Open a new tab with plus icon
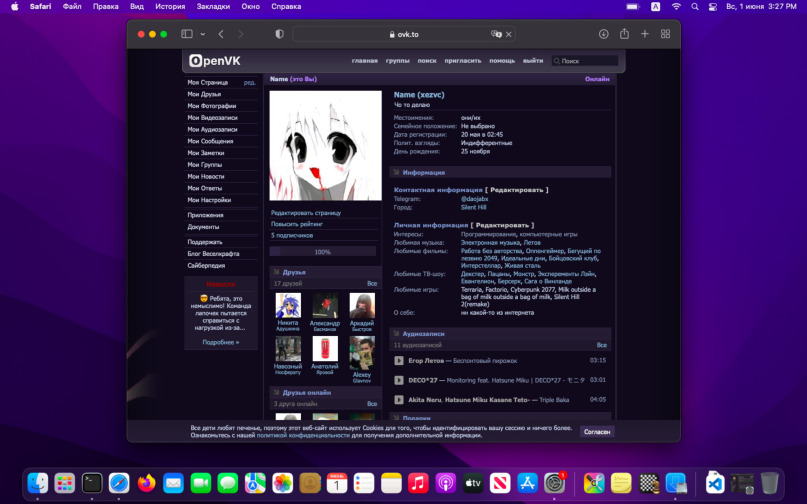 pyautogui.click(x=645, y=34)
